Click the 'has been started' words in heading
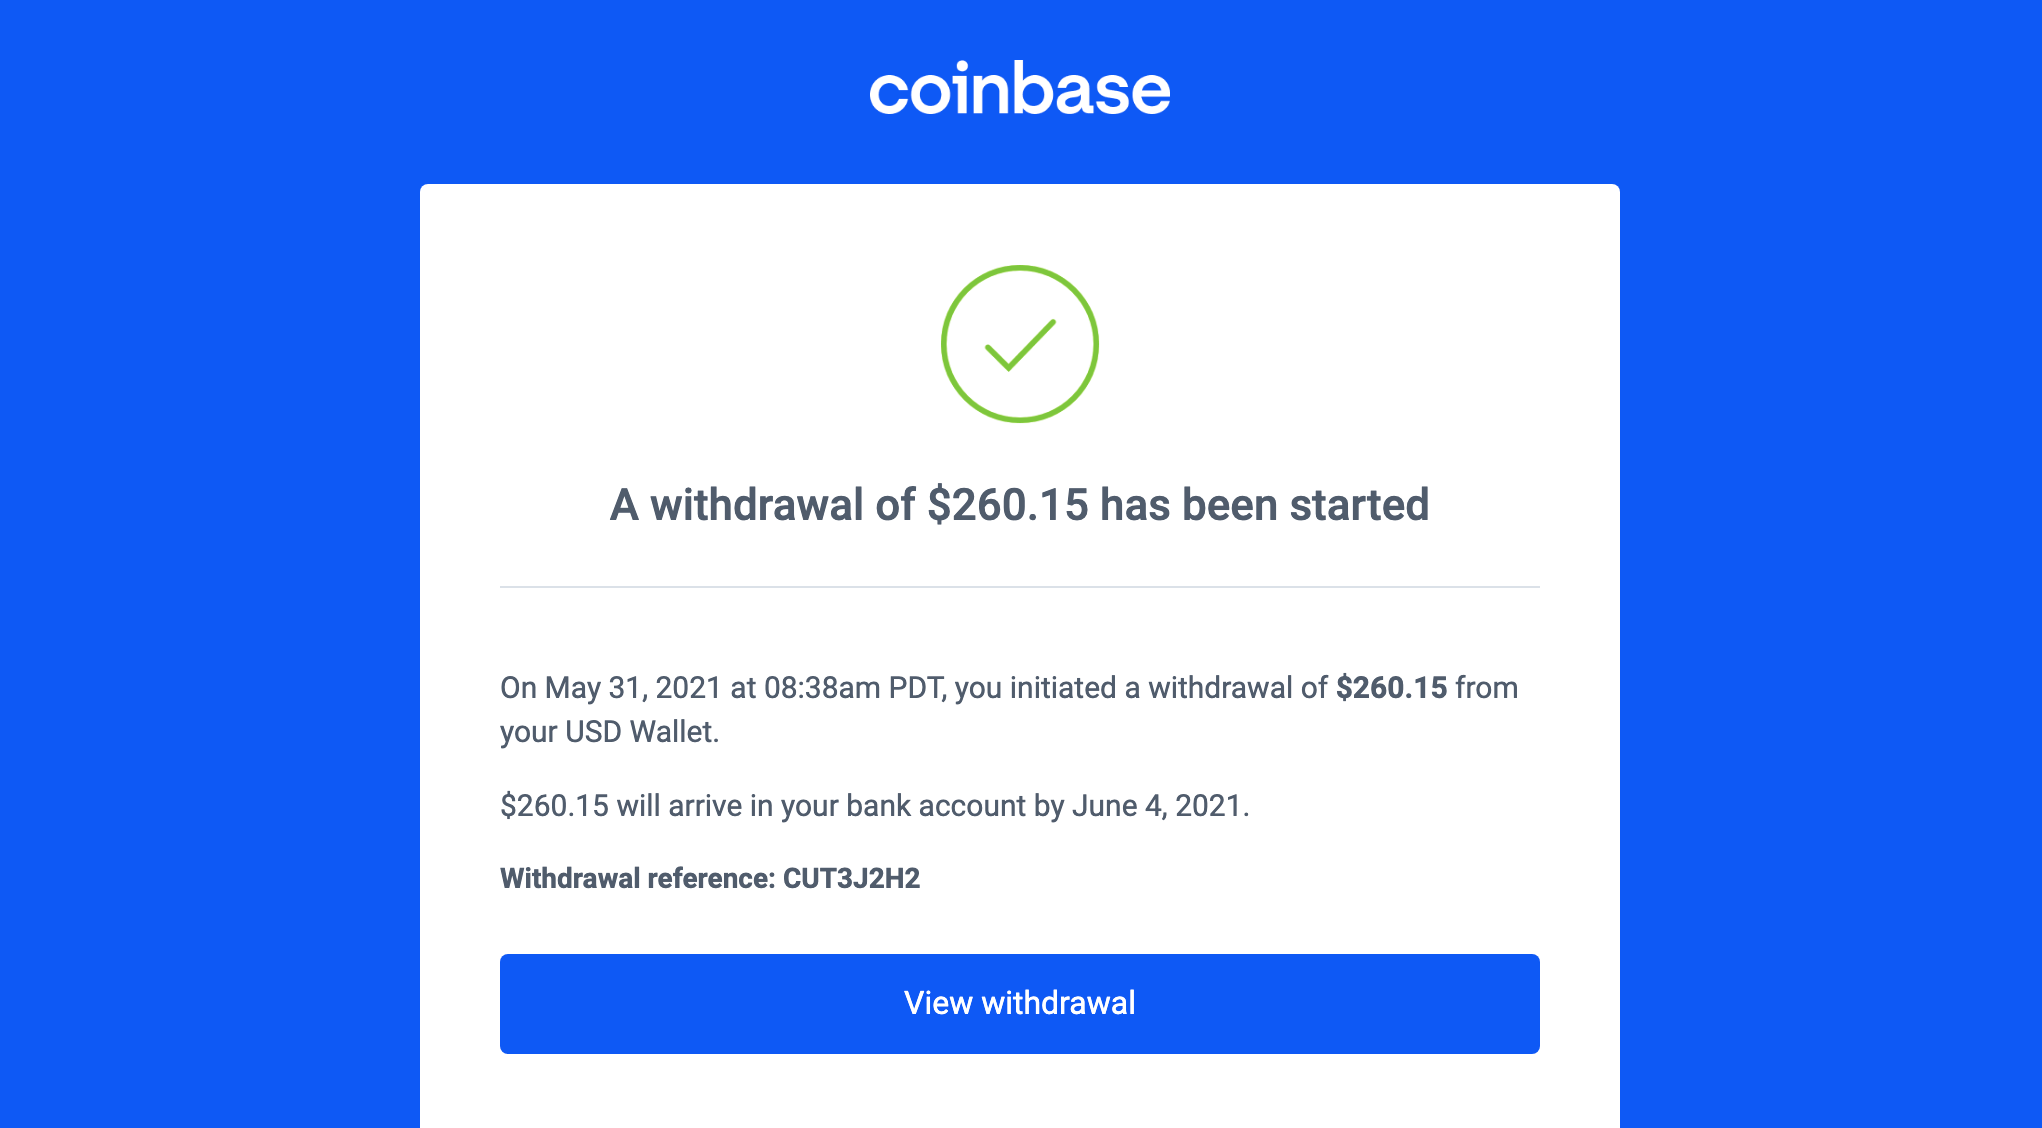Image resolution: width=2042 pixels, height=1128 pixels. 1265,505
